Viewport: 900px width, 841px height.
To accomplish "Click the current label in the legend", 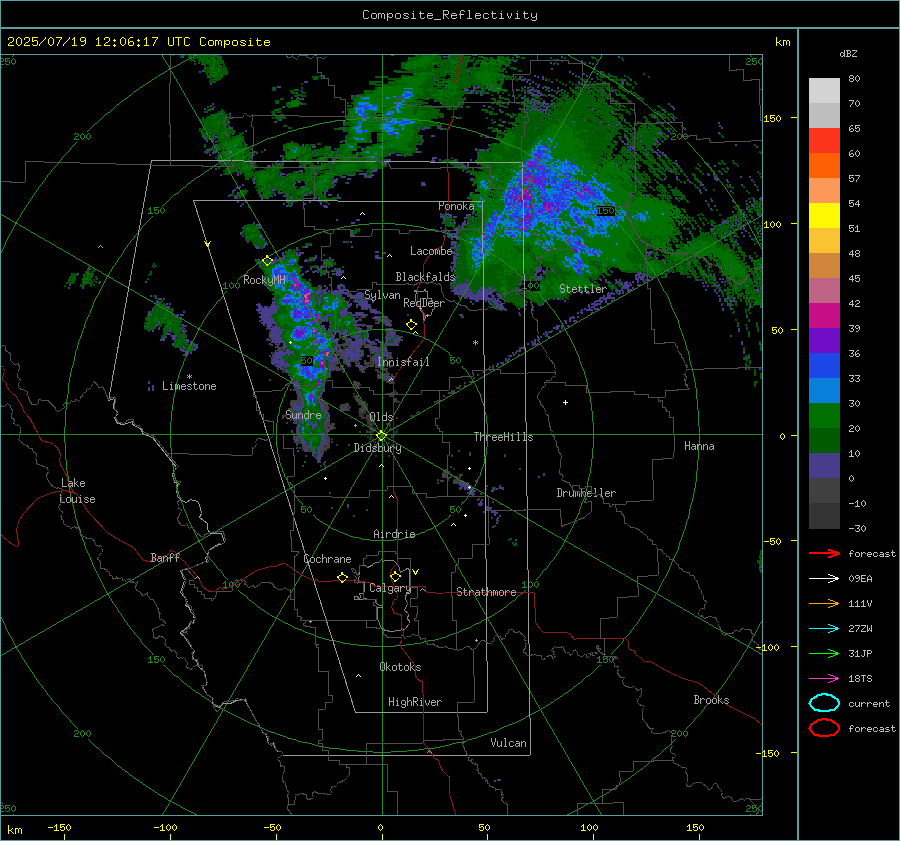I will click(869, 703).
